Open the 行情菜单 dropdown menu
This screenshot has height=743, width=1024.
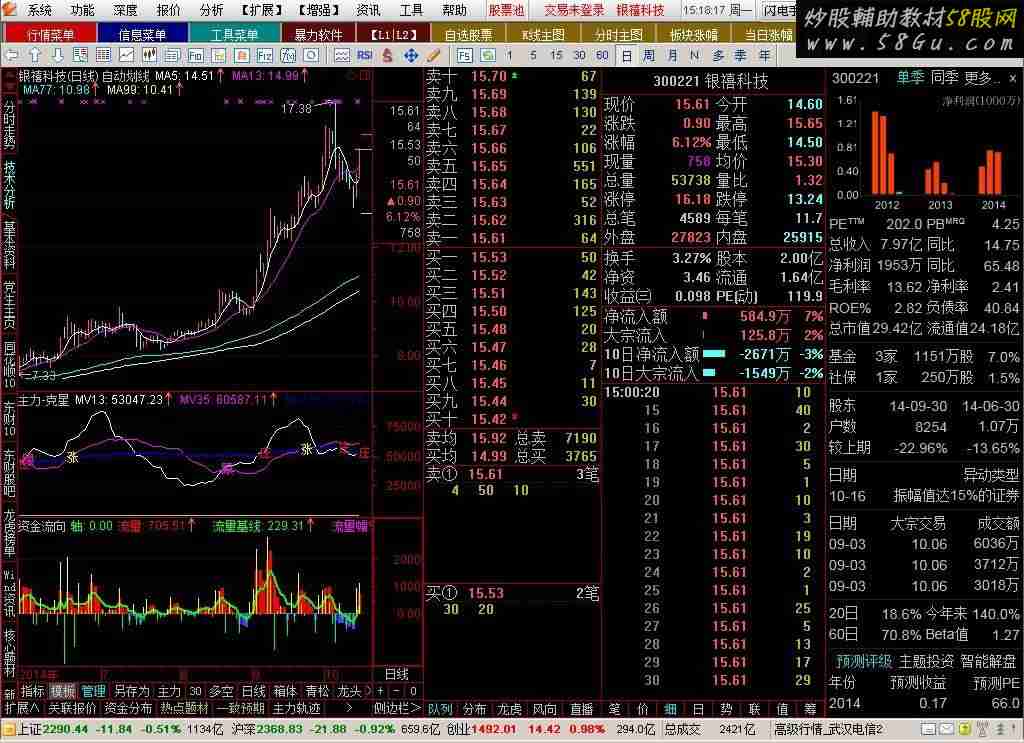(x=50, y=34)
